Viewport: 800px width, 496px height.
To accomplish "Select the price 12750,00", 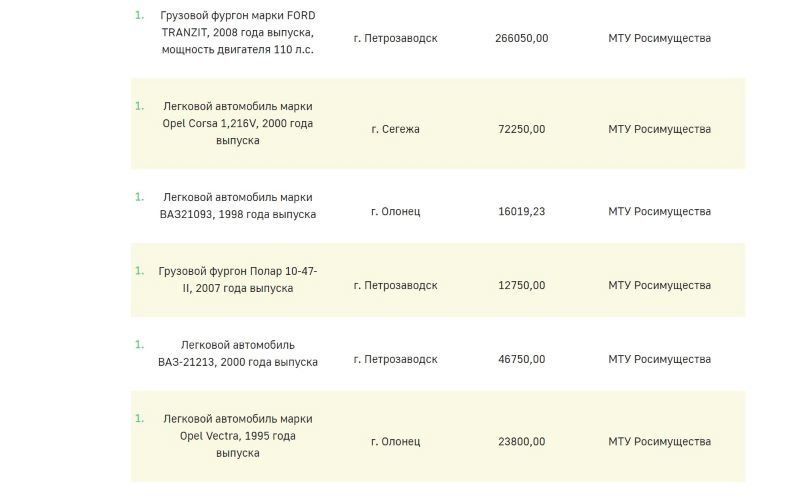I will point(521,285).
